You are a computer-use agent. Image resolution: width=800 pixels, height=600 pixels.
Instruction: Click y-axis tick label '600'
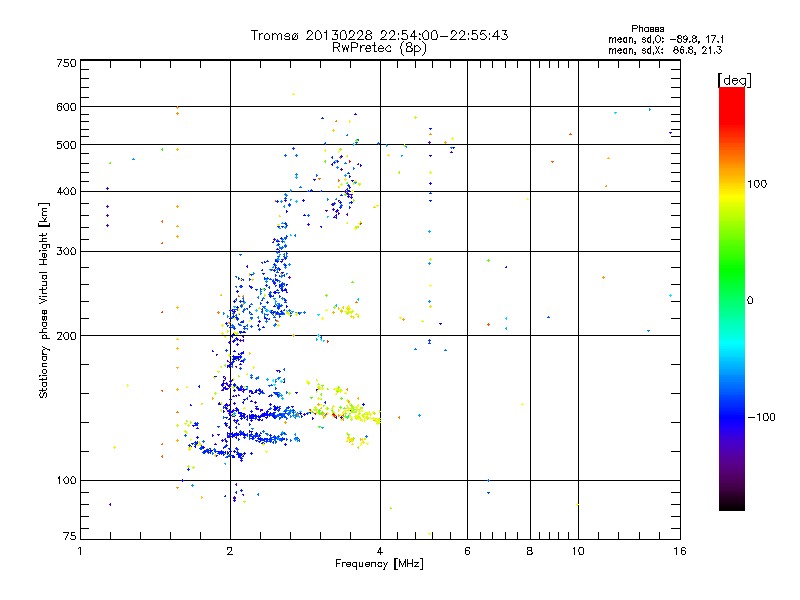[66, 107]
